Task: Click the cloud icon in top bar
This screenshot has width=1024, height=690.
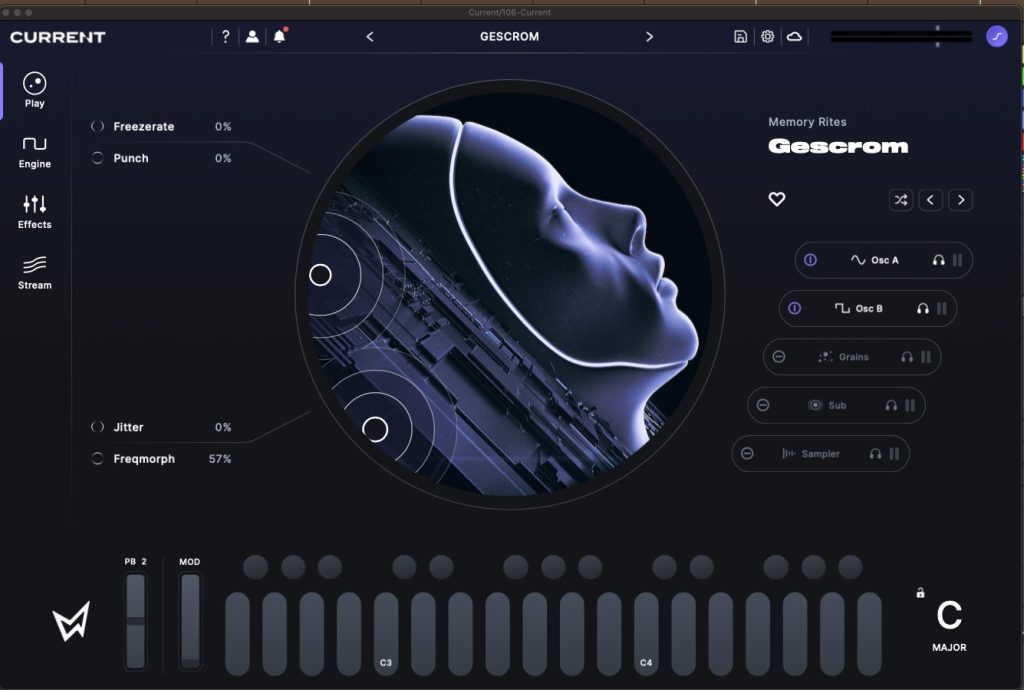Action: click(x=794, y=37)
